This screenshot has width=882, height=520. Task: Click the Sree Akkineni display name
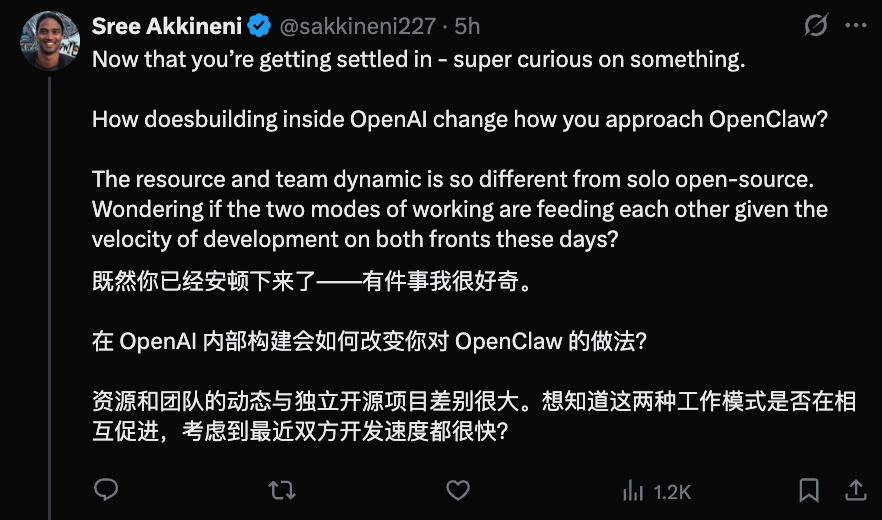166,26
